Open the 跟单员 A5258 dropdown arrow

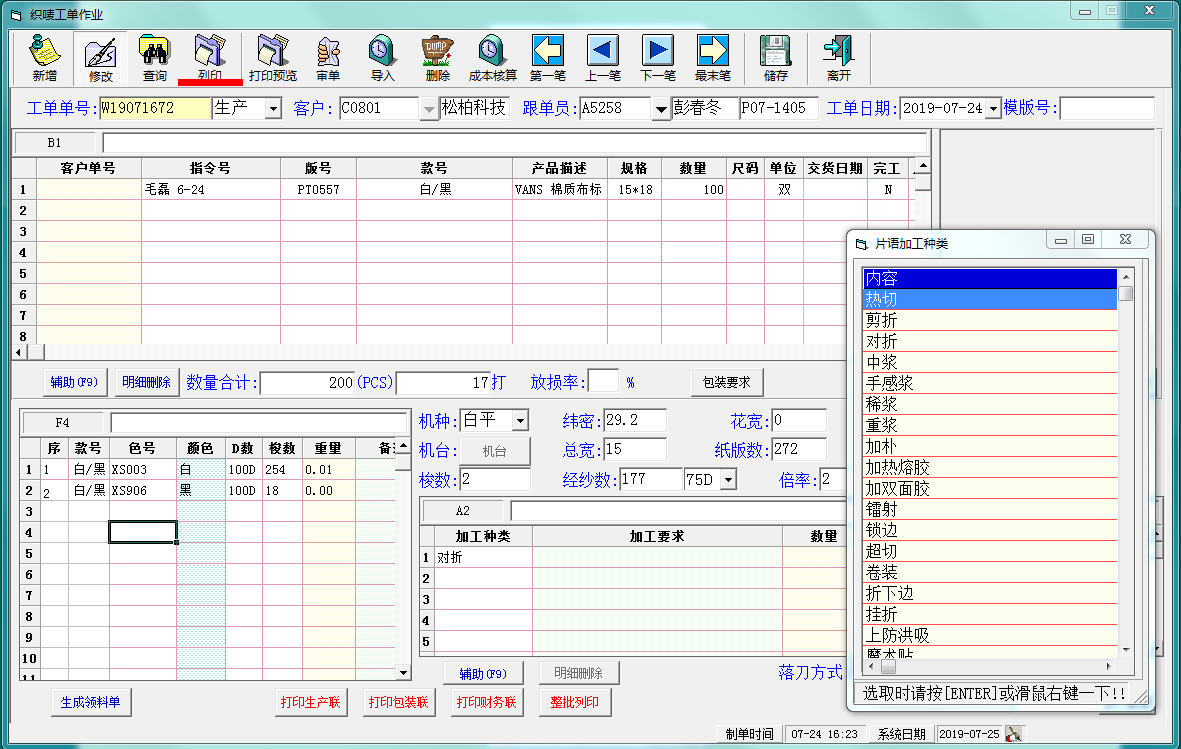tap(661, 109)
